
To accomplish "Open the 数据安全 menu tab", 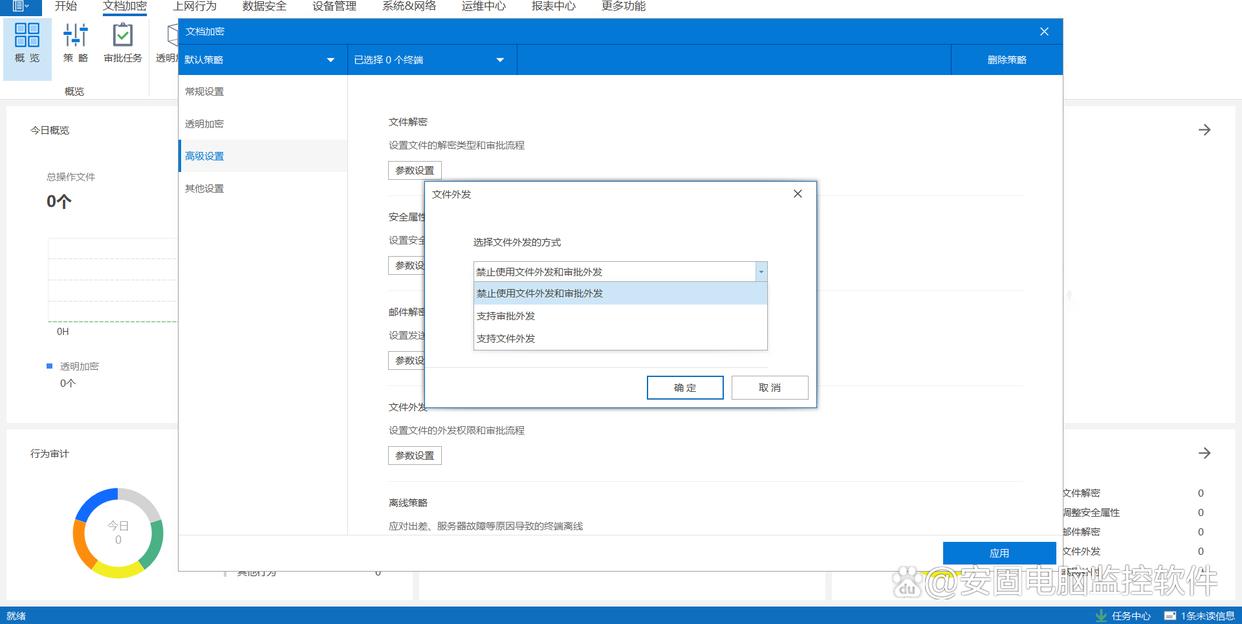I will [264, 6].
